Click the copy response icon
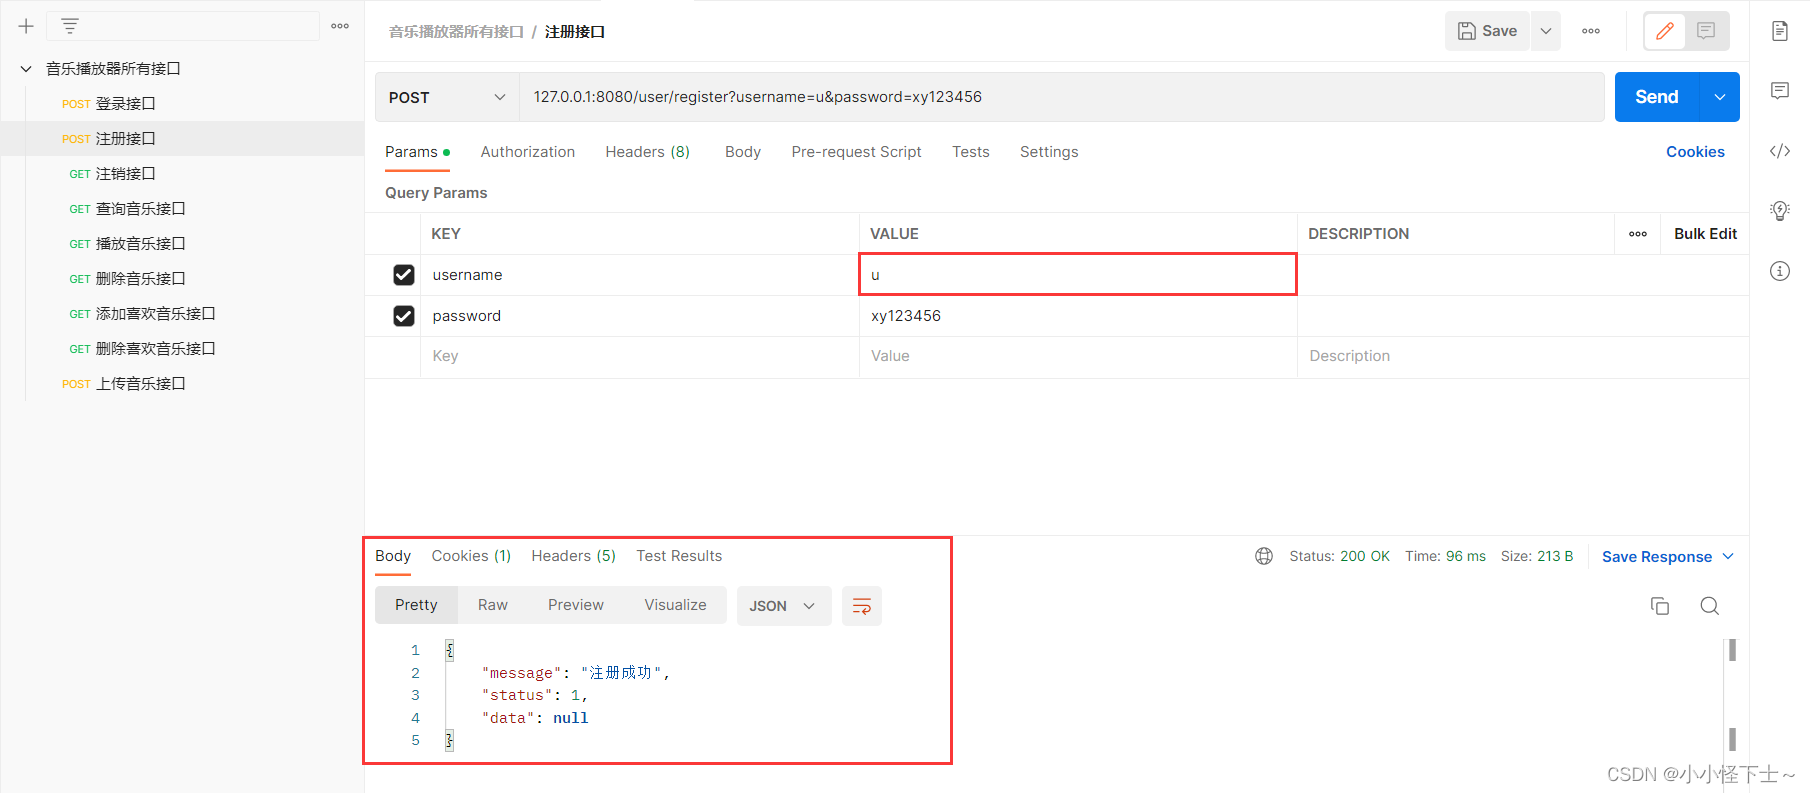1810x793 pixels. click(1660, 606)
